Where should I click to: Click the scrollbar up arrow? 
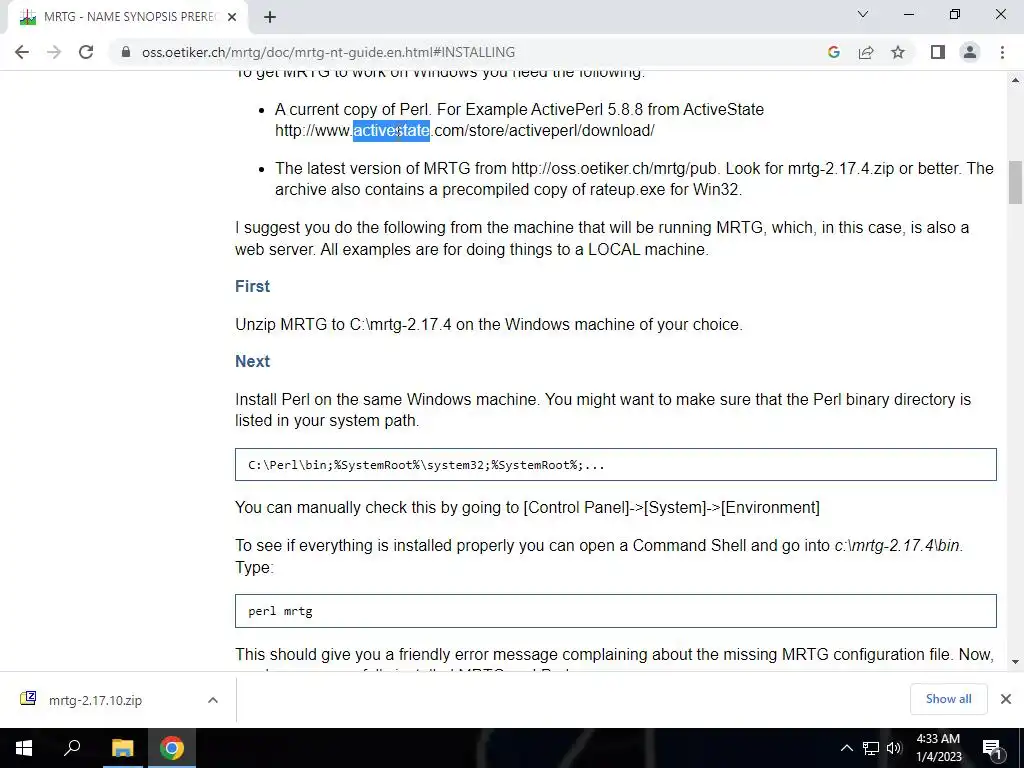[1015, 80]
